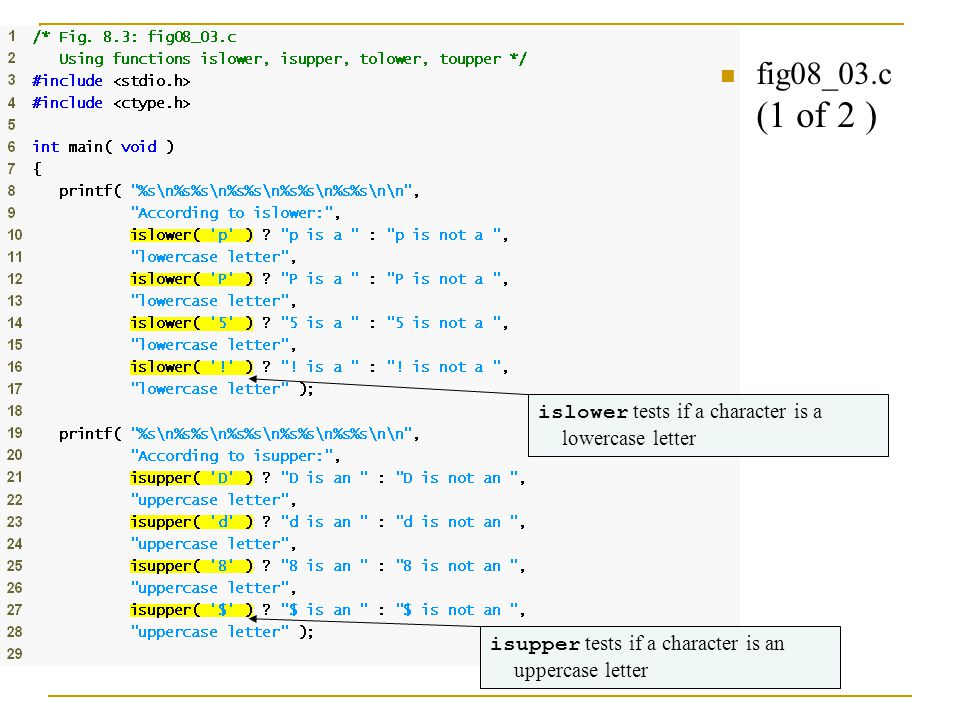Click the string "8 is not an "
Screen dimensions: 960x720
point(457,566)
